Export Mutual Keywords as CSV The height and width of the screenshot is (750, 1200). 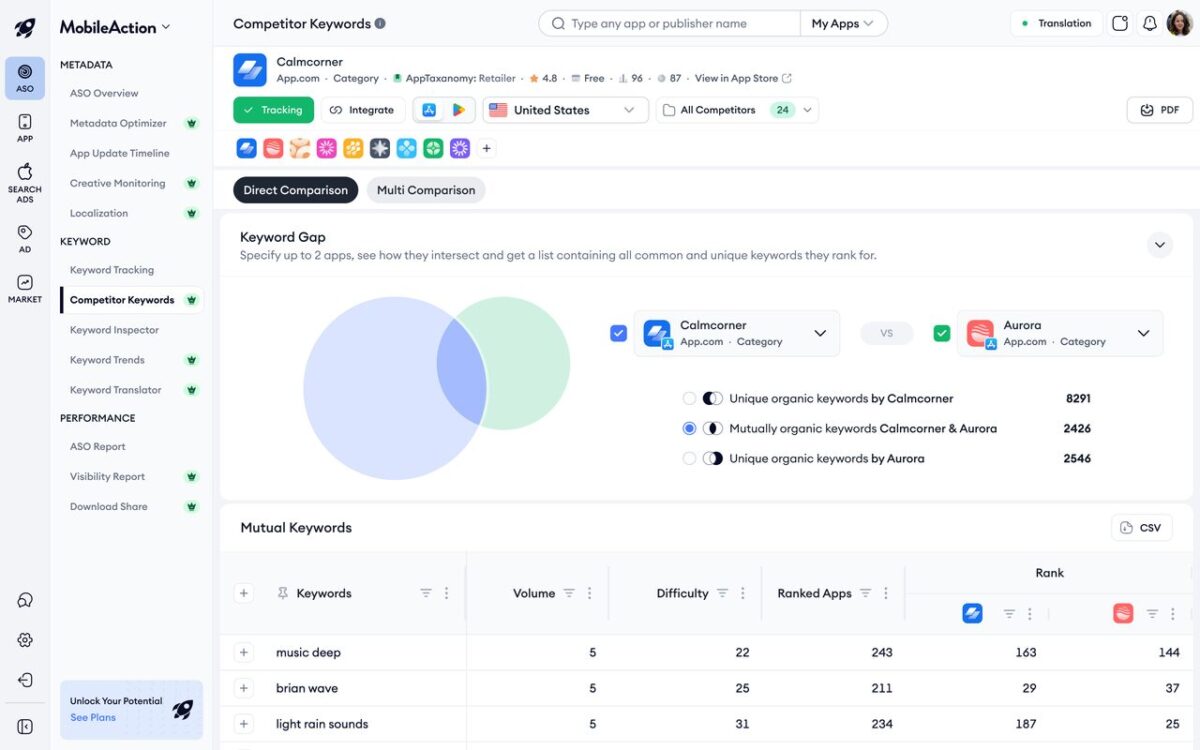(1141, 528)
